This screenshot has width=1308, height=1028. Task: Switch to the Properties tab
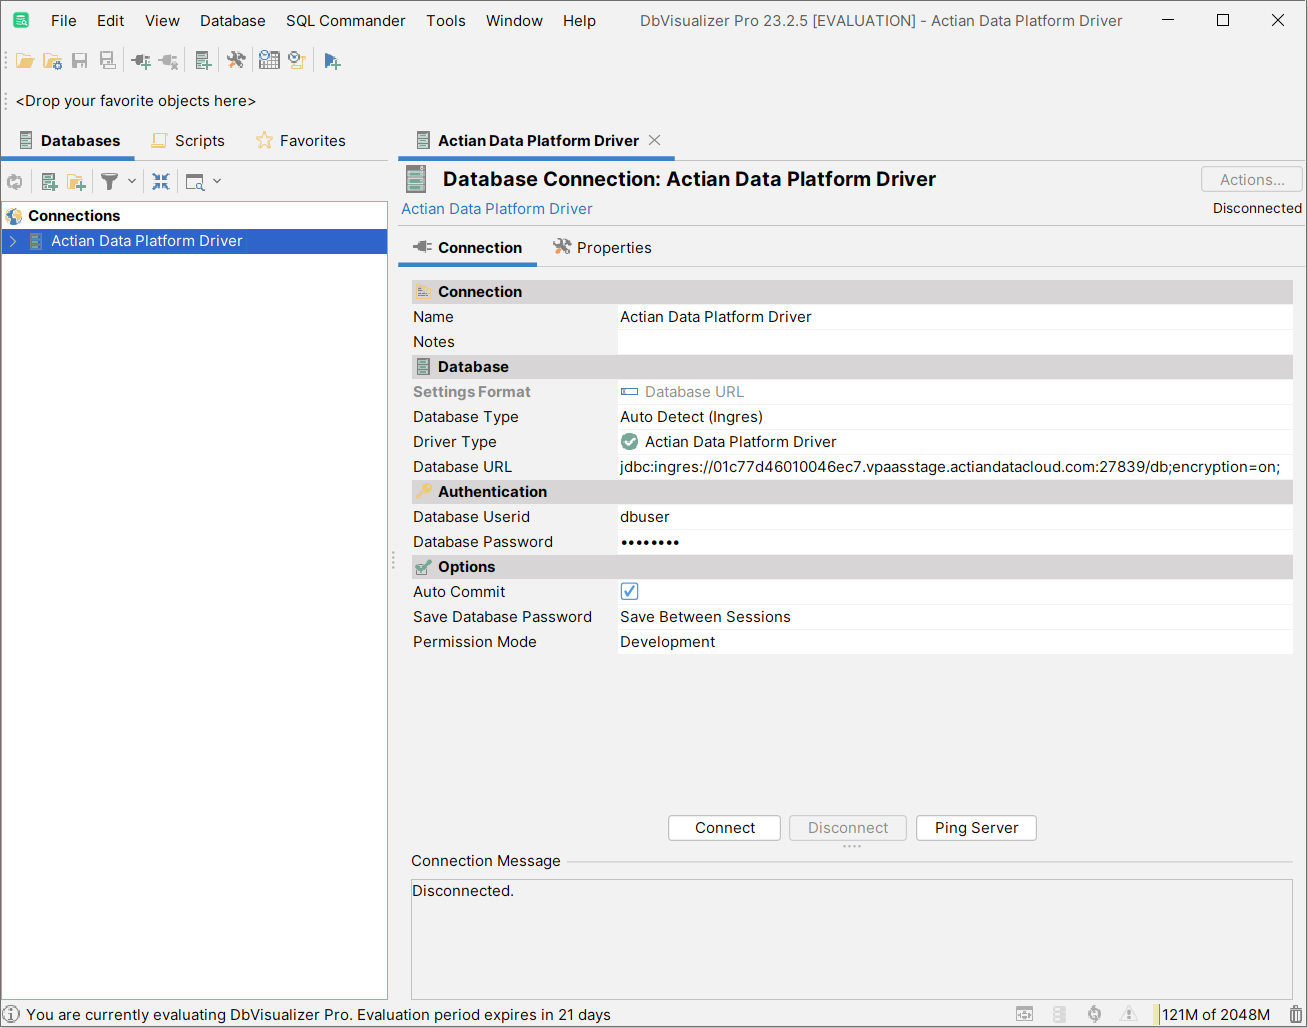click(x=602, y=248)
